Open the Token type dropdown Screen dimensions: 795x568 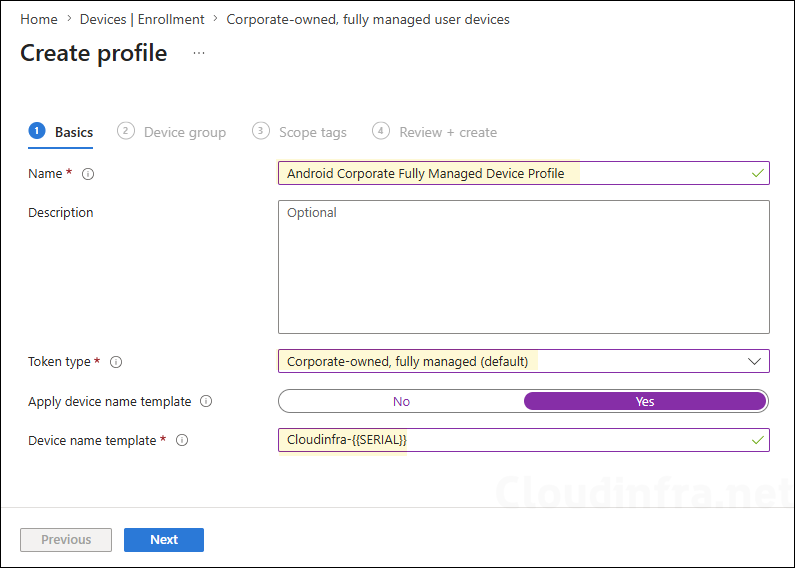pyautogui.click(x=524, y=361)
